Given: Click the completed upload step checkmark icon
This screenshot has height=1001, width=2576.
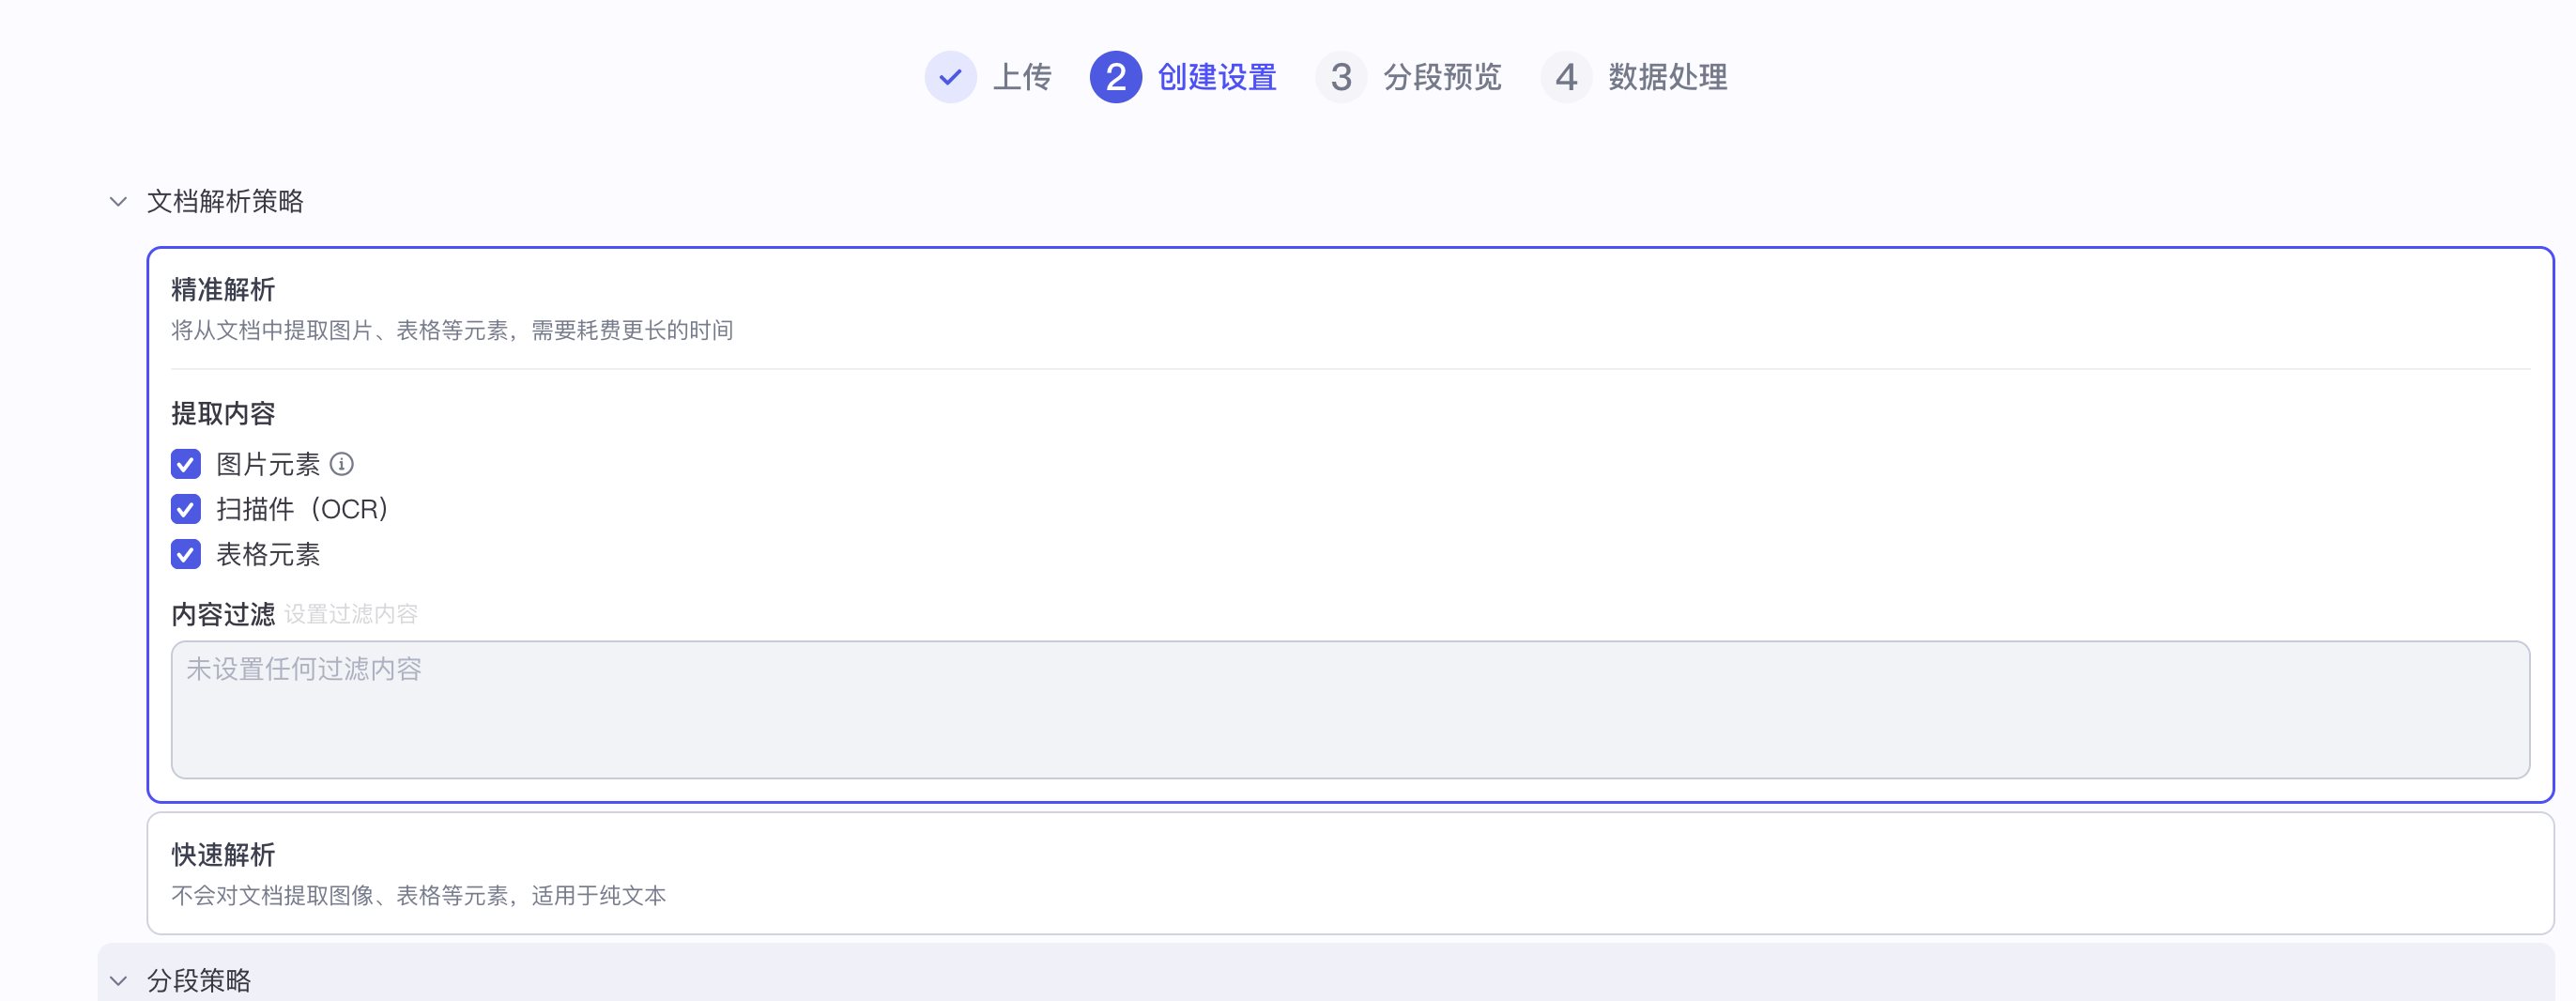Looking at the screenshot, I should (950, 77).
